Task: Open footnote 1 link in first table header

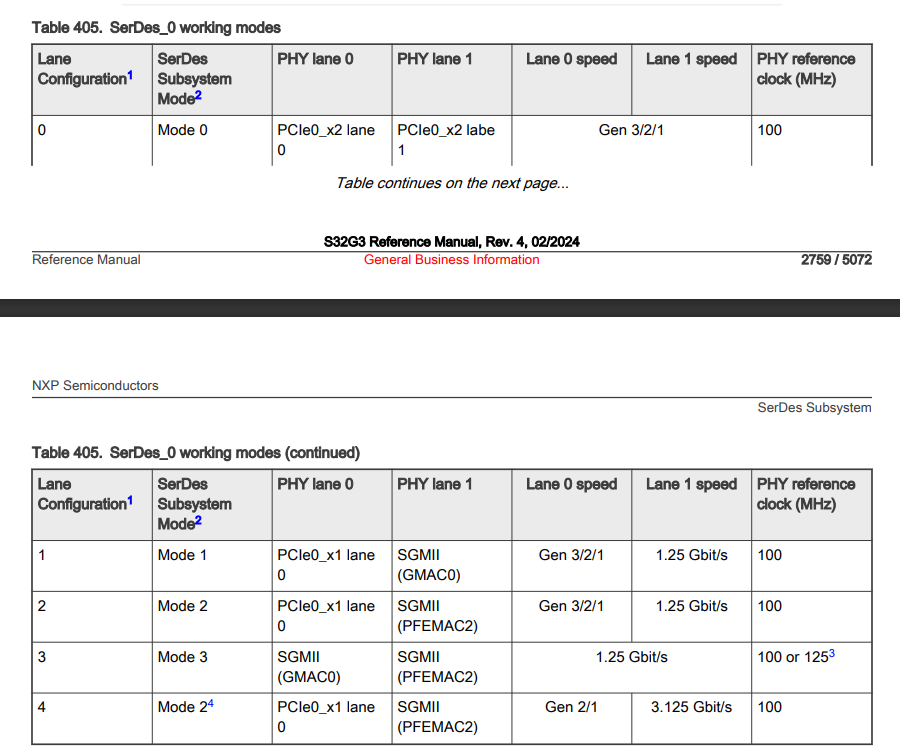Action: 130,75
